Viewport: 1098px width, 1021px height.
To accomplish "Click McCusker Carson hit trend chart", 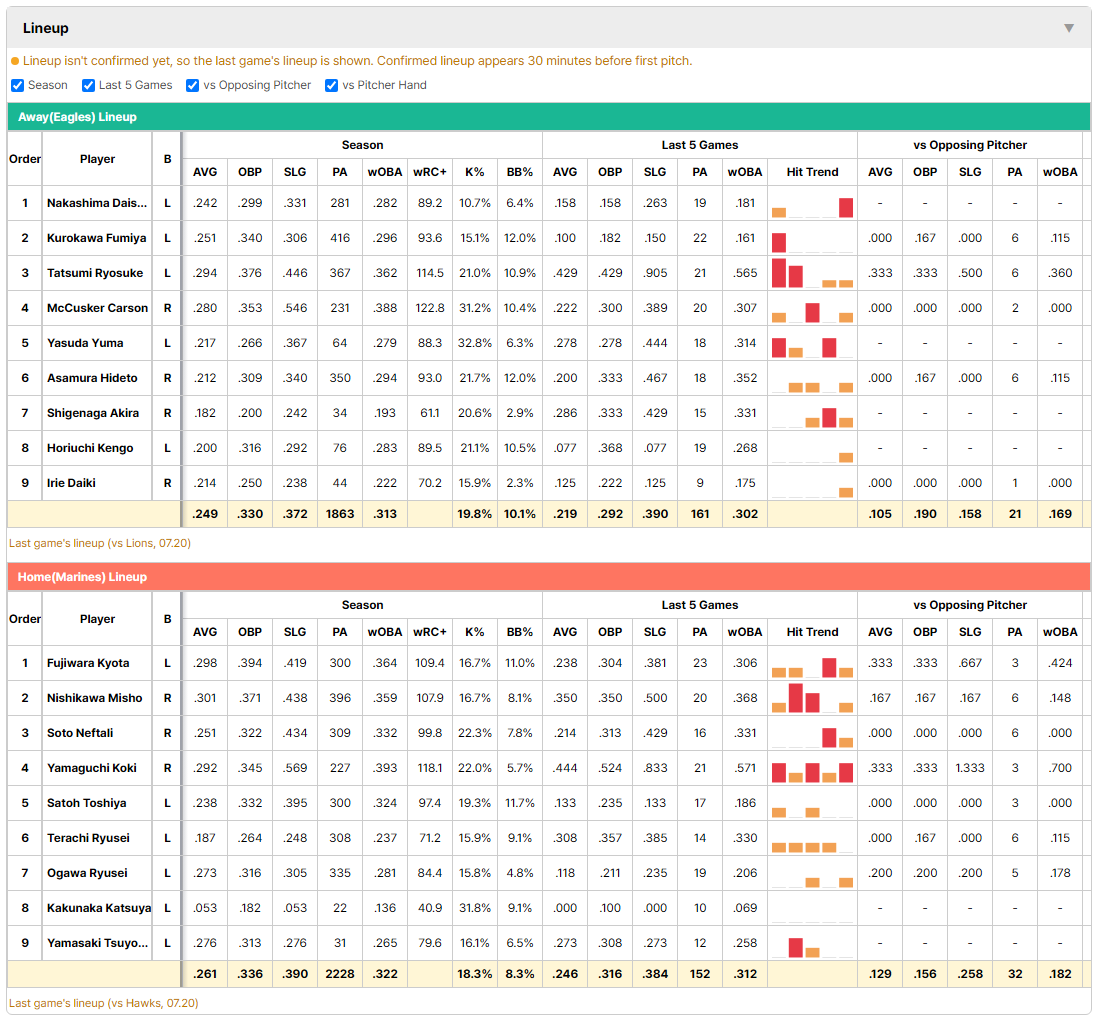I will point(812,308).
